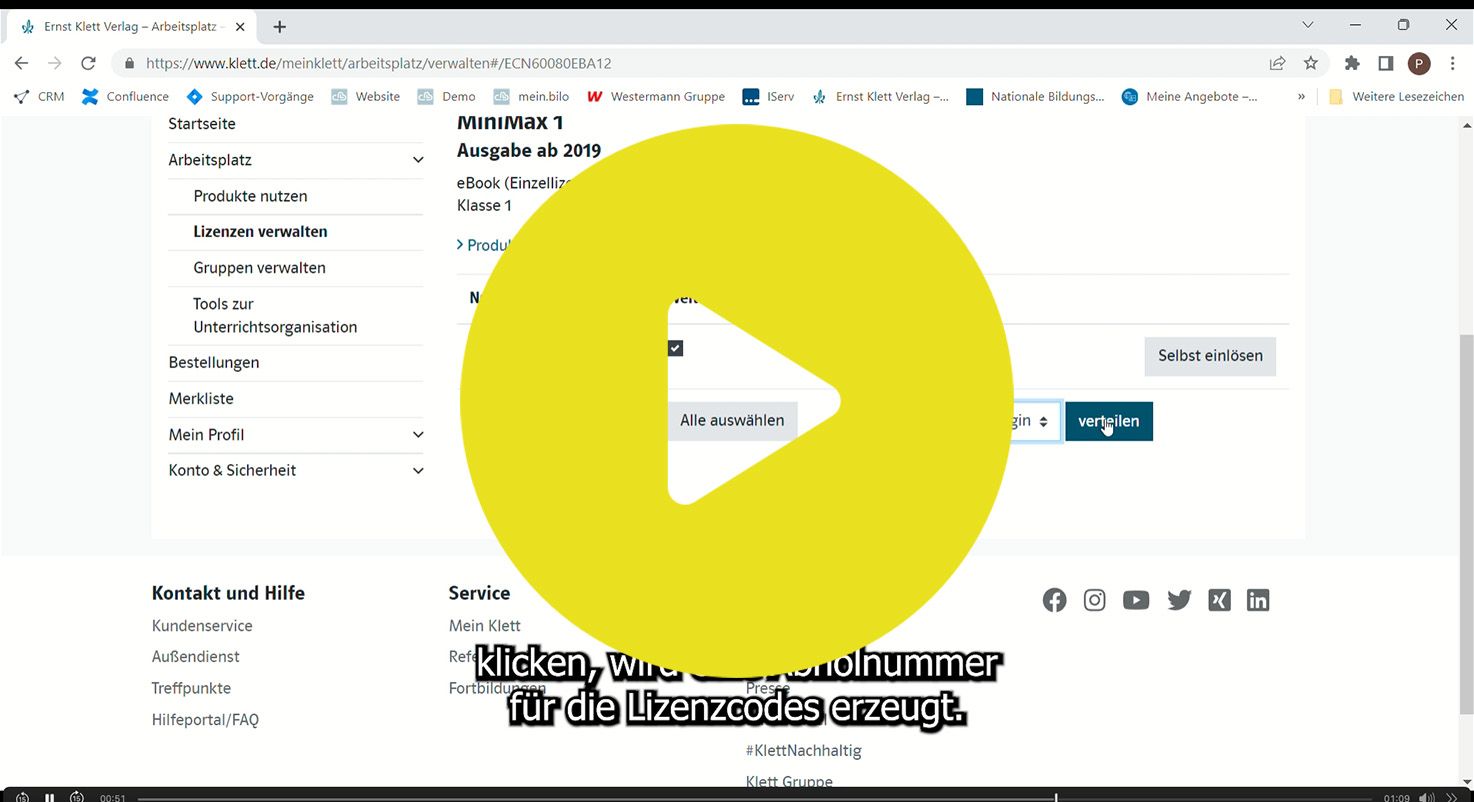This screenshot has height=802, width=1474.
Task: Open the Westermann Gruppe bookmark
Action: click(x=655, y=96)
